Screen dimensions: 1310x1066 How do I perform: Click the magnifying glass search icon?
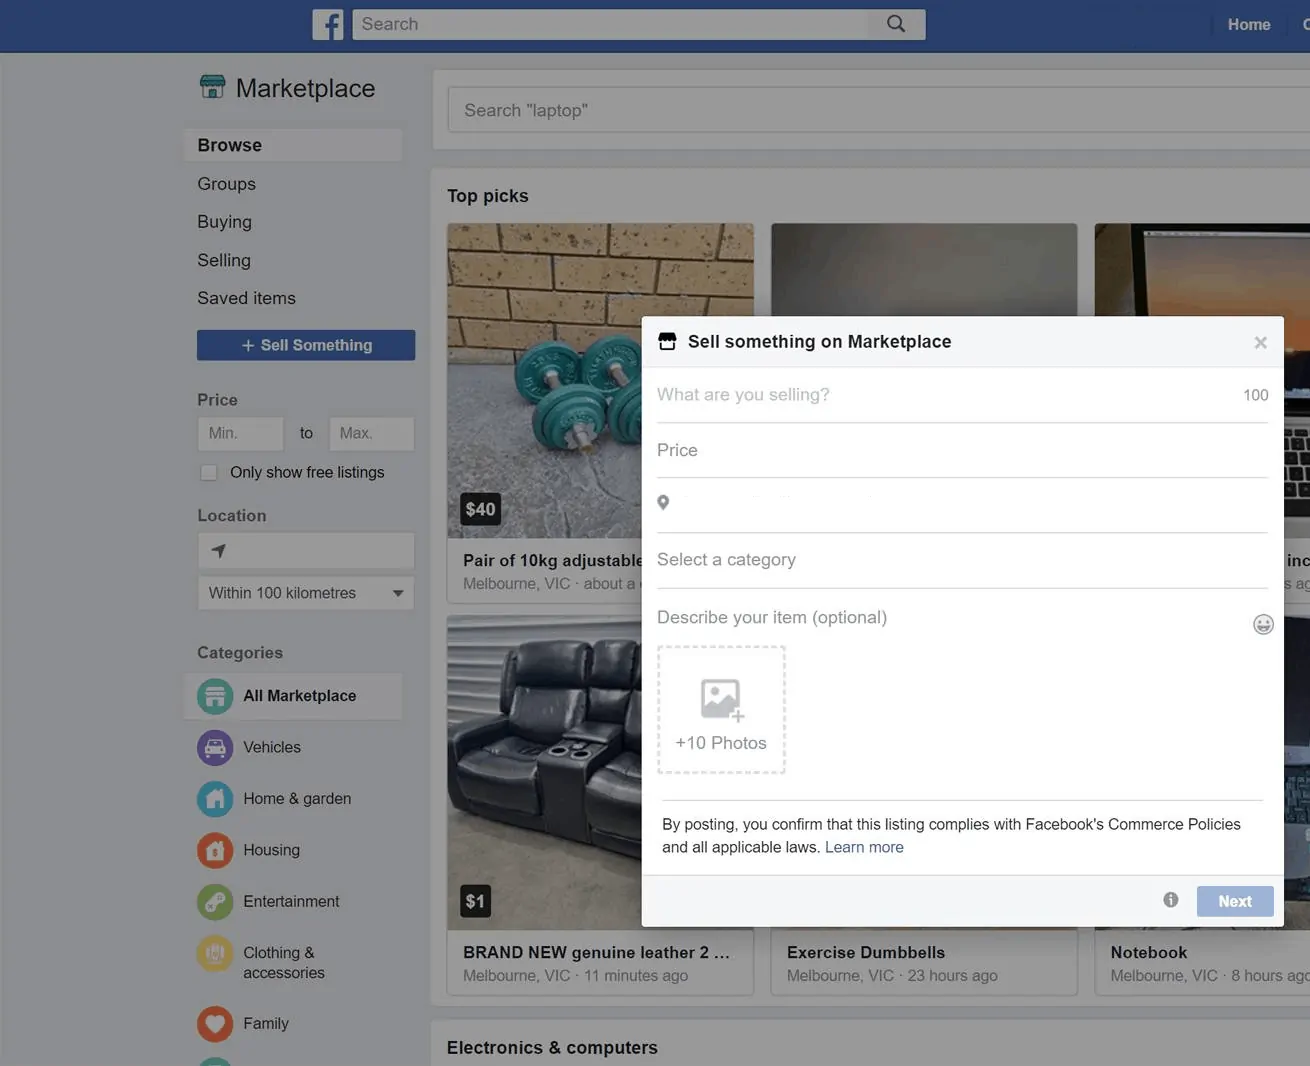point(896,24)
